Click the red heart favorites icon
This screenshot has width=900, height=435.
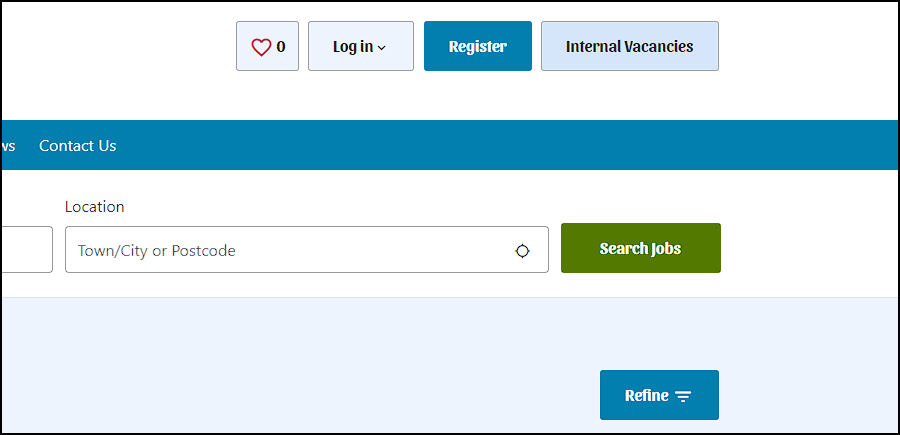point(261,47)
